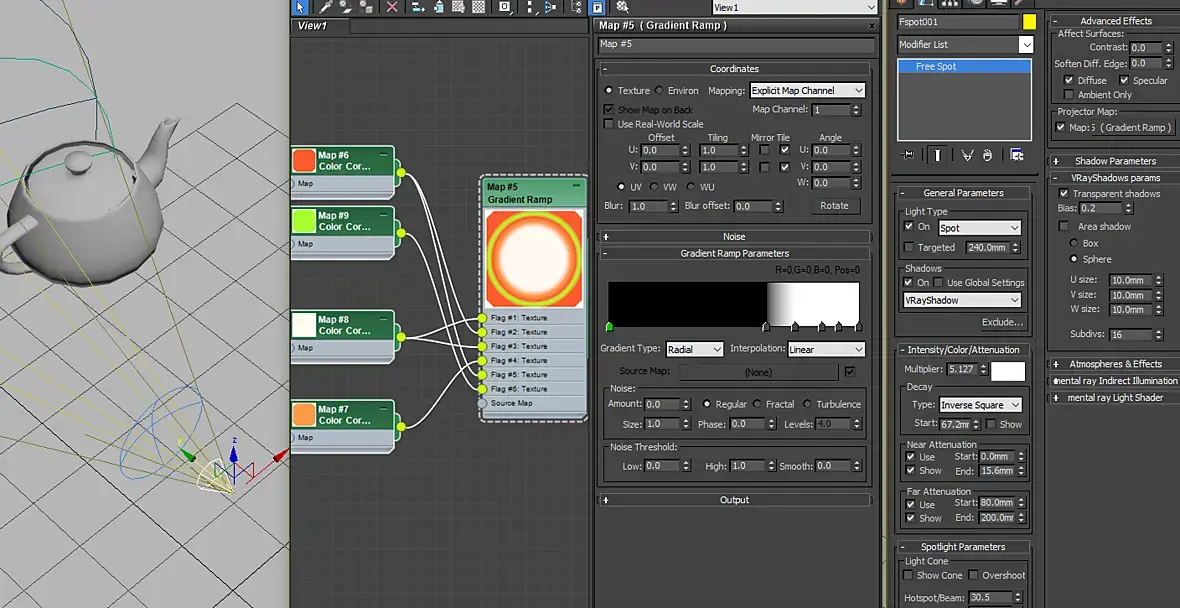1180x608 pixels.
Task: Click Make Unique icon under modifier stack
Action: 968,154
